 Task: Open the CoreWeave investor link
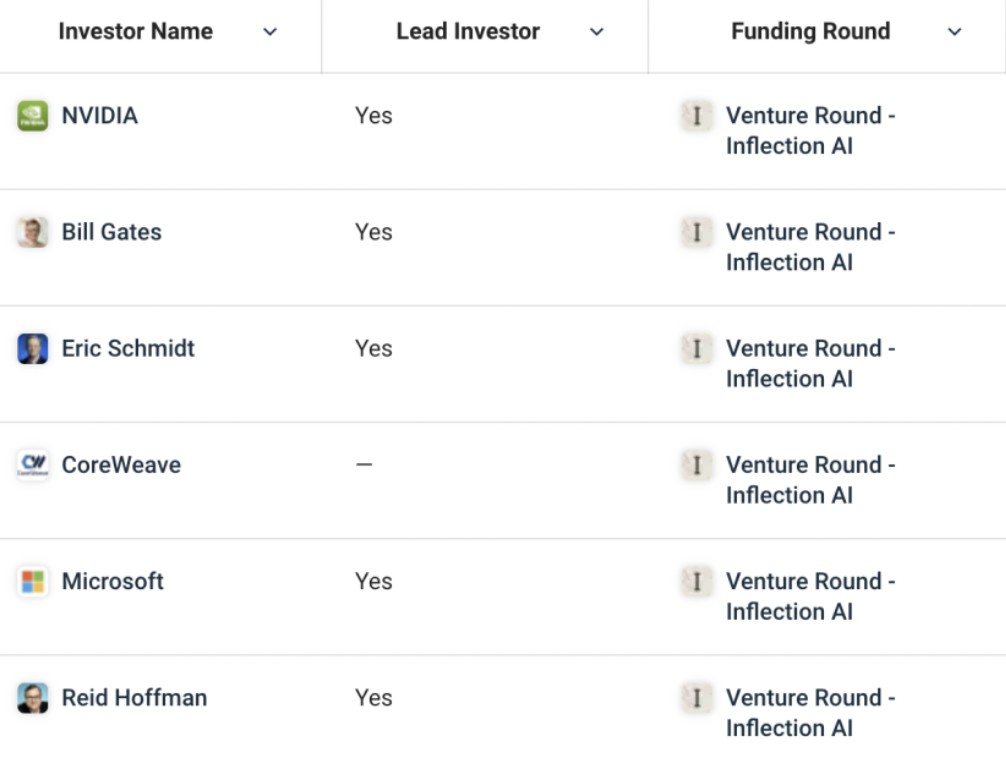tap(121, 465)
